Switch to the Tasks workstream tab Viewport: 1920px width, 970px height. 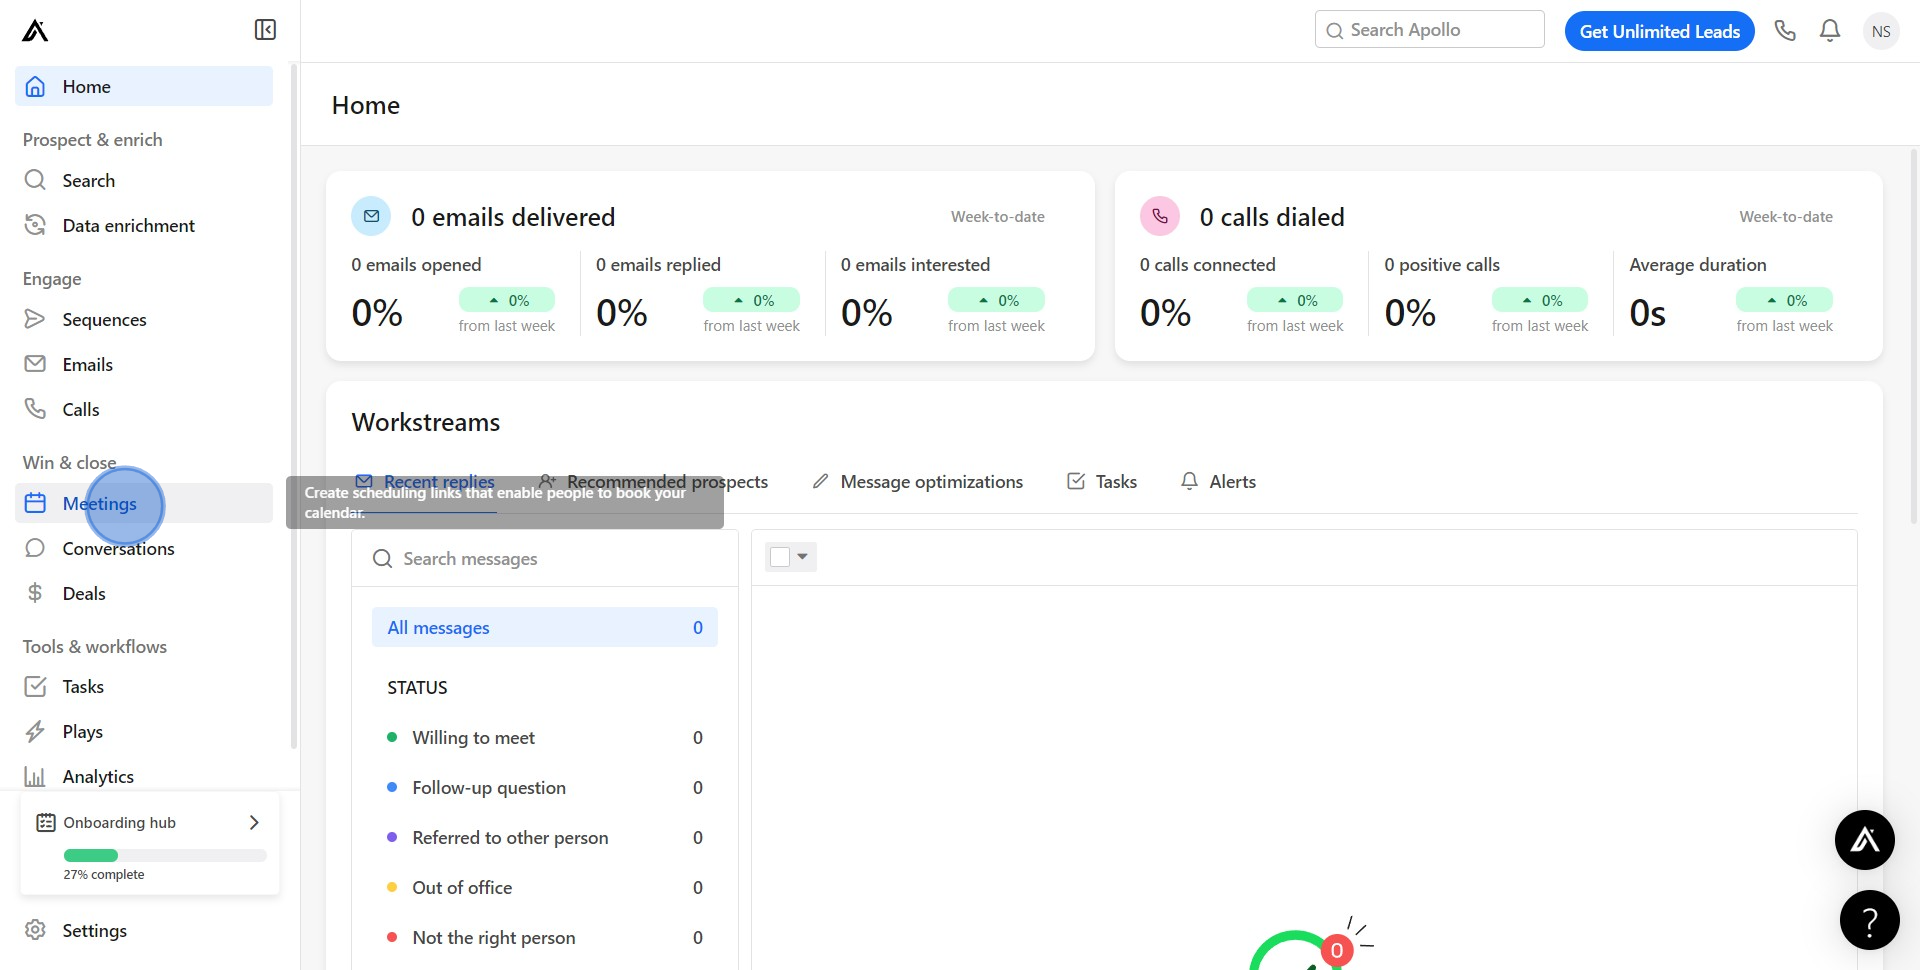pos(1102,482)
